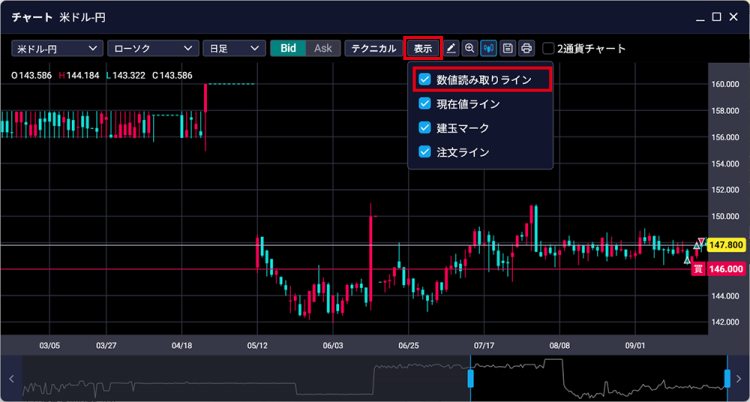The width and height of the screenshot is (750, 402).
Task: Click the magnifier zoom-in icon
Action: click(x=470, y=48)
